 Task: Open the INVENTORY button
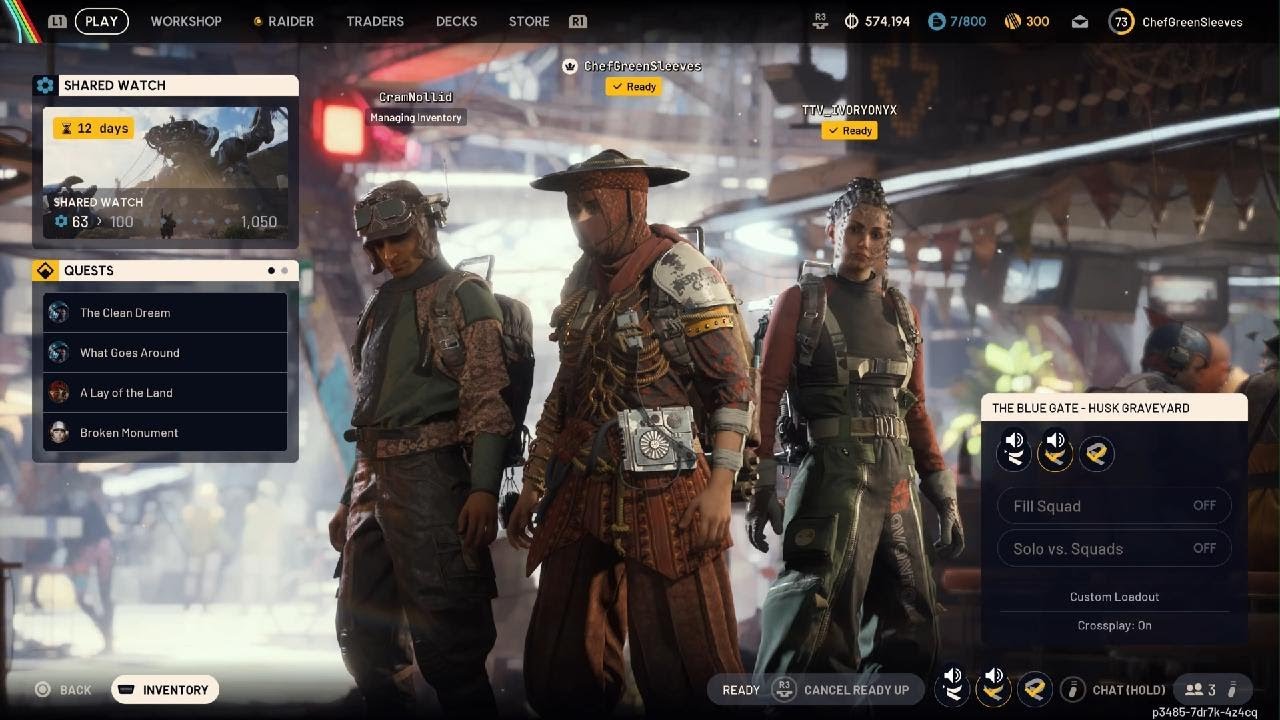pos(165,690)
